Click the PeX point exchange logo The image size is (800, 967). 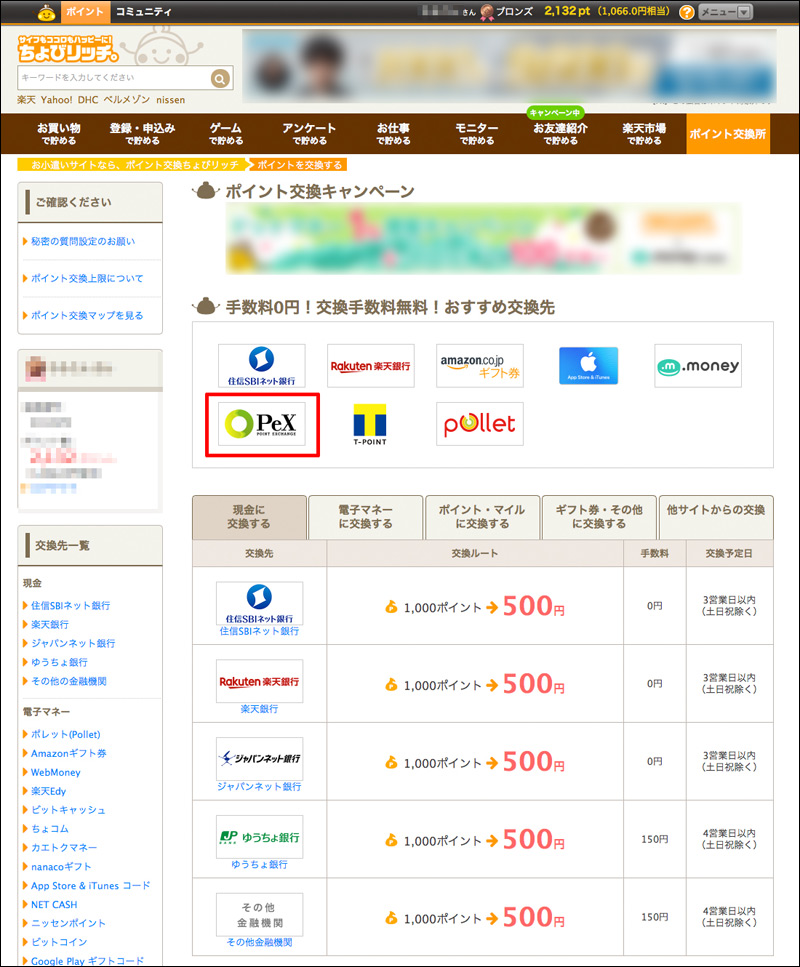(x=262, y=424)
